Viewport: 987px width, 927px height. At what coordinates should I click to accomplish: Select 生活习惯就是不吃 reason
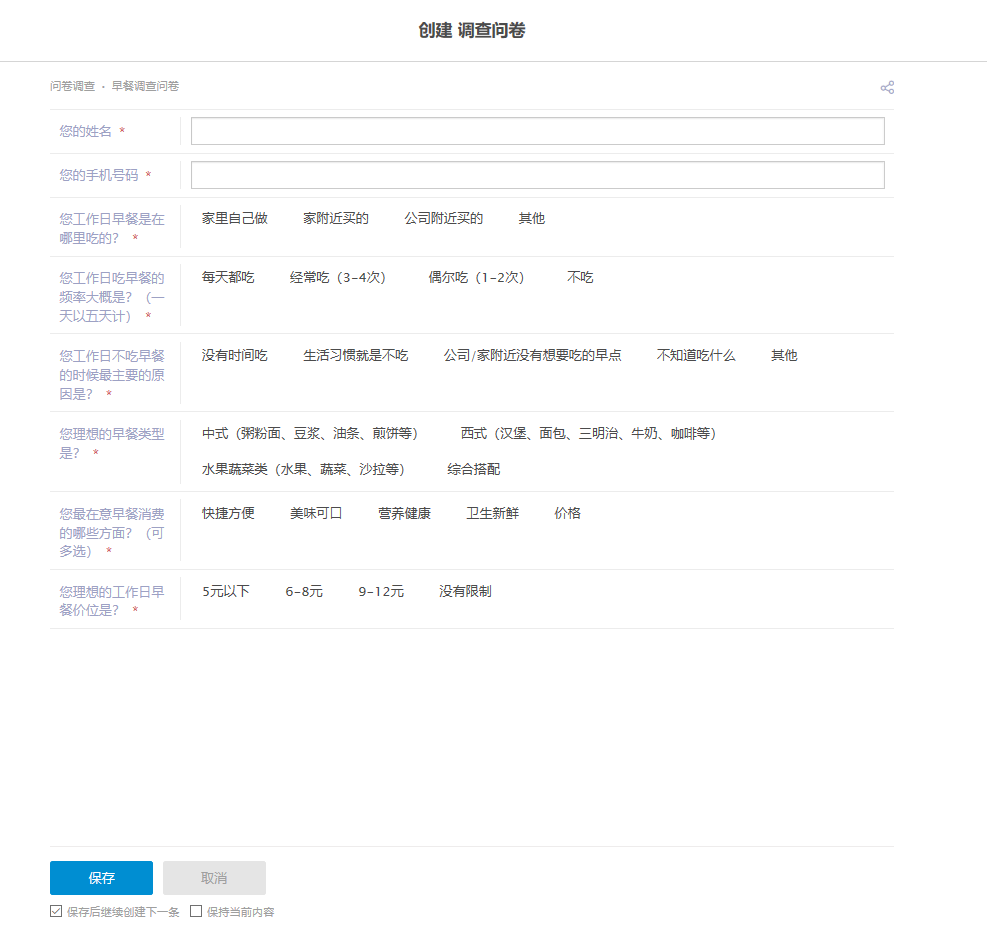(x=356, y=356)
